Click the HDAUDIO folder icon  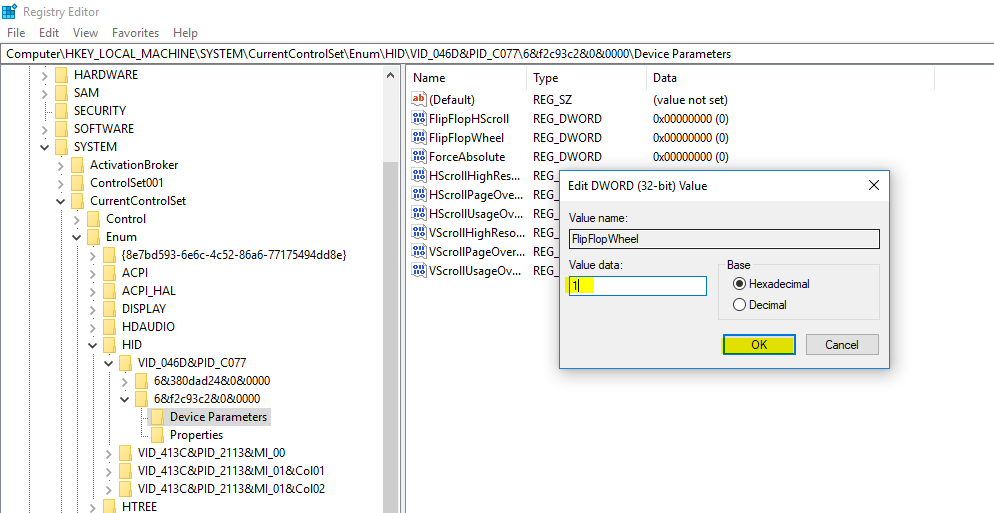(x=109, y=327)
